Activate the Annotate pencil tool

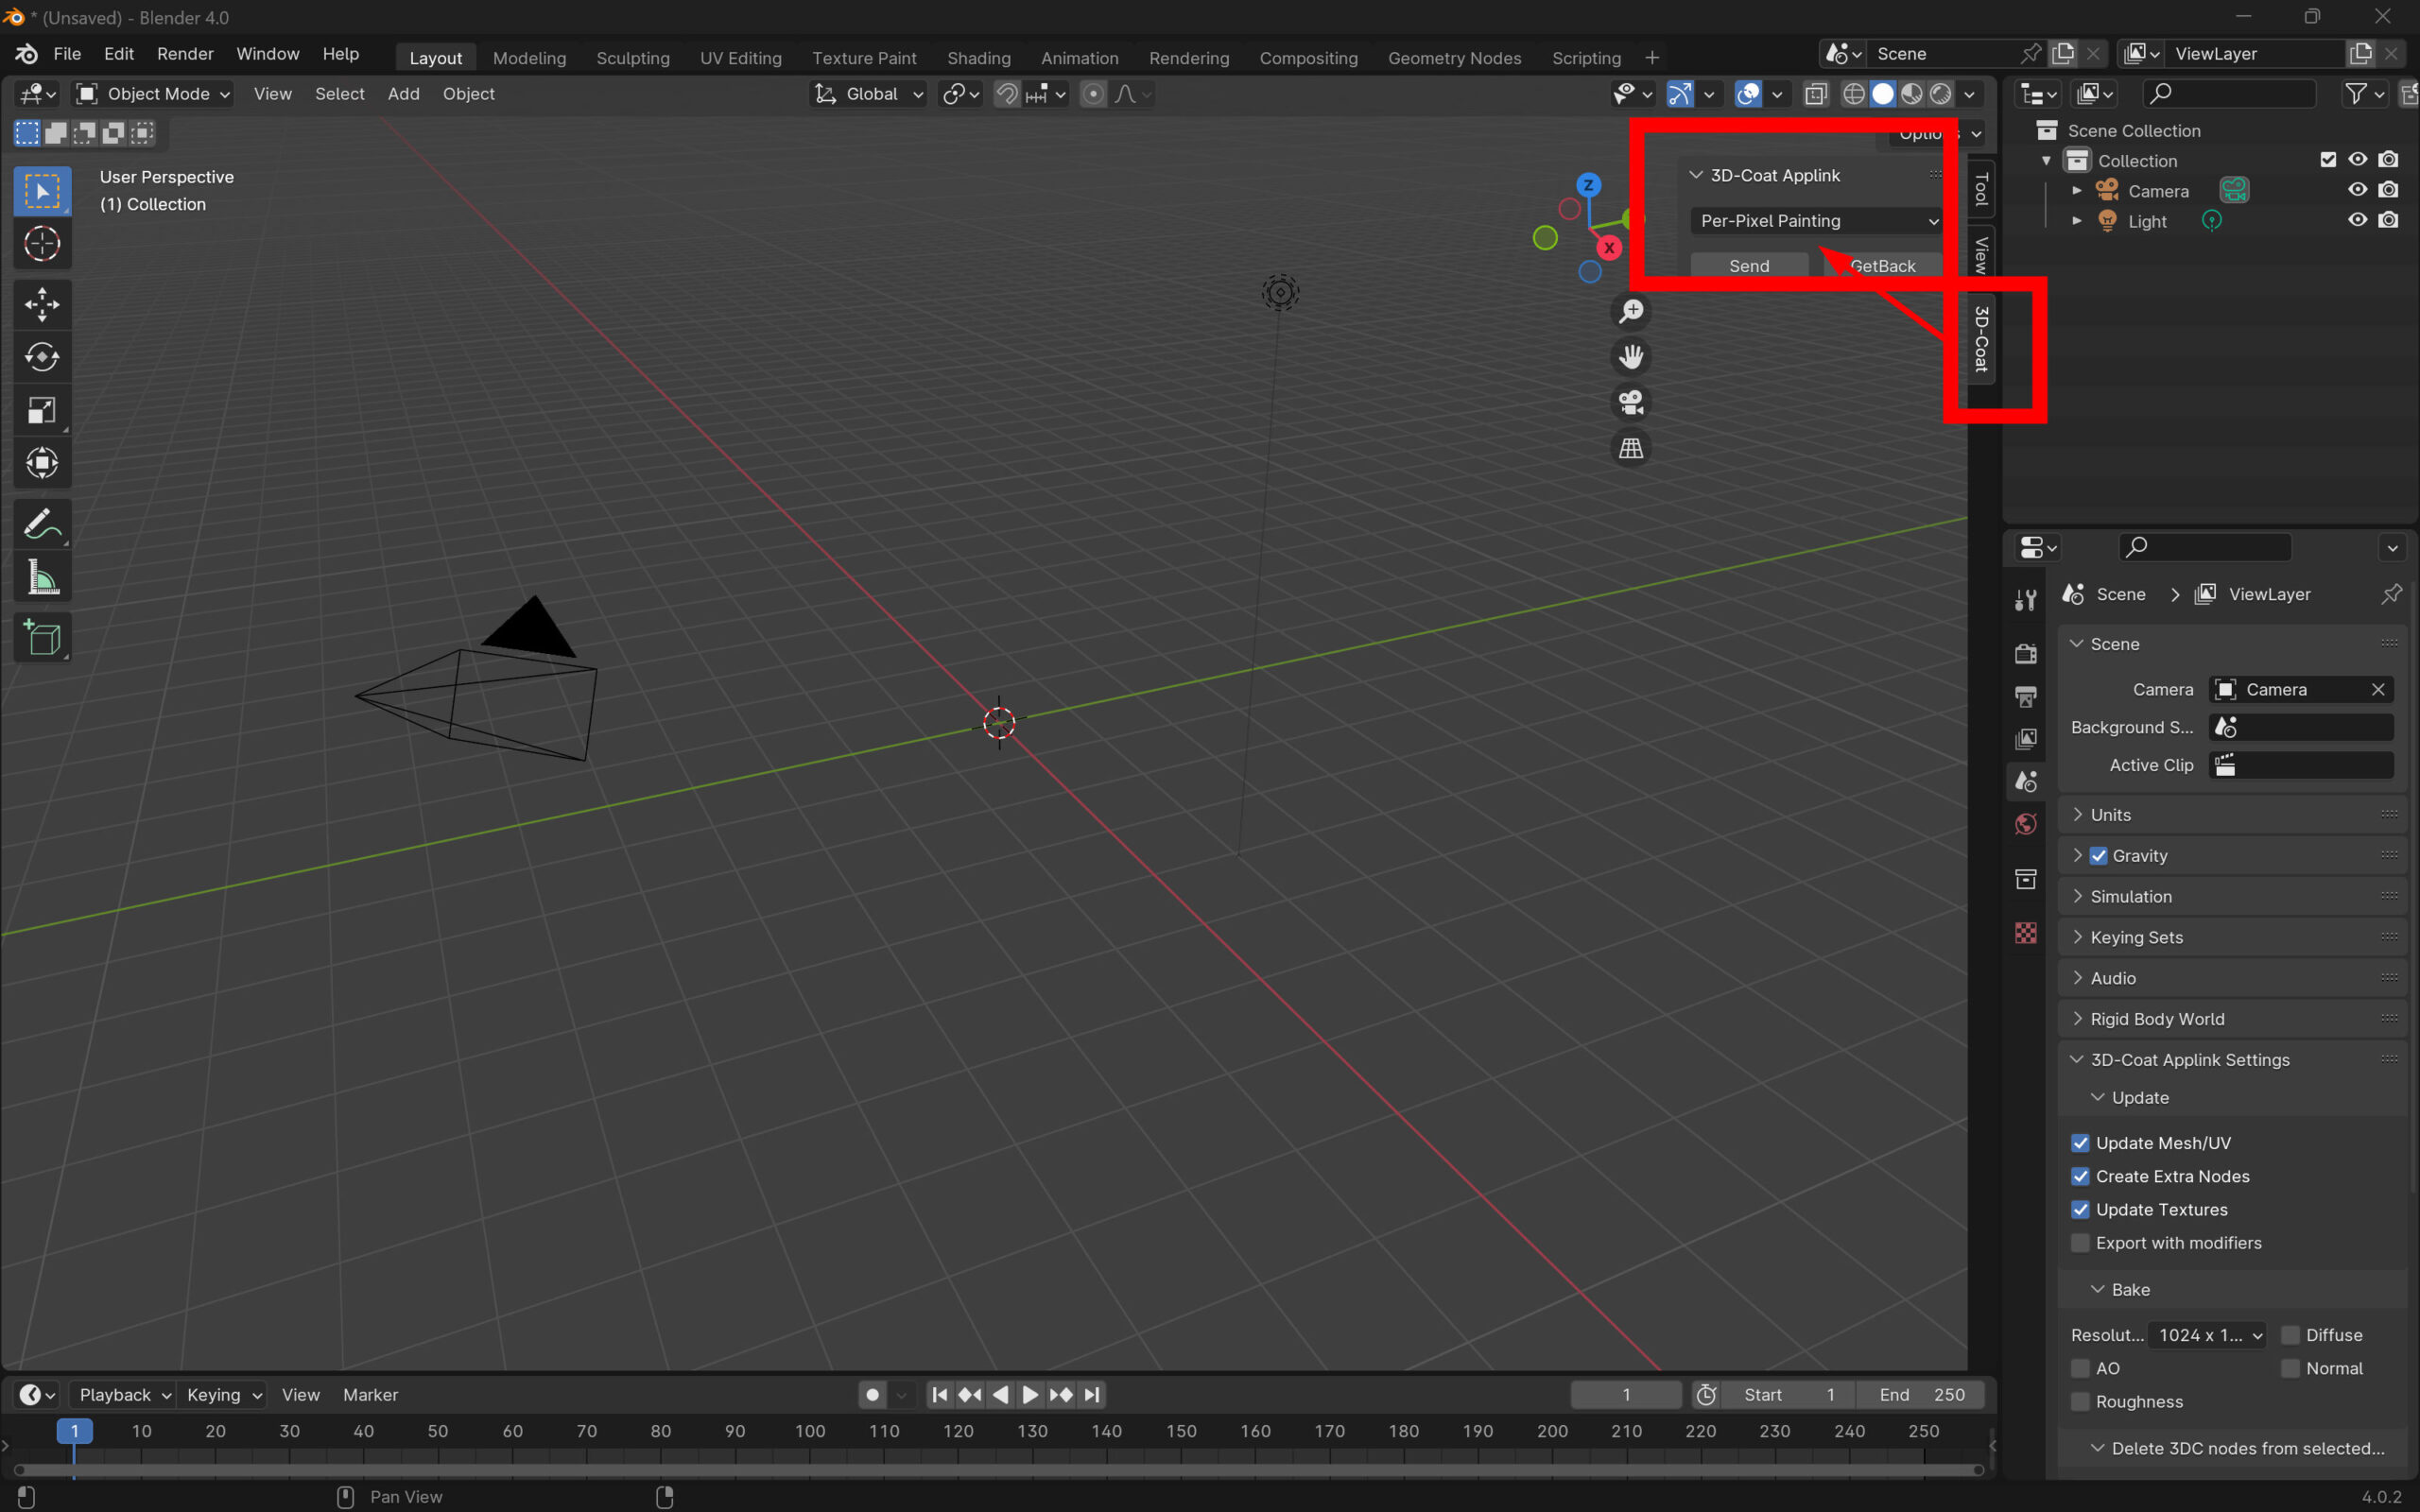click(41, 524)
